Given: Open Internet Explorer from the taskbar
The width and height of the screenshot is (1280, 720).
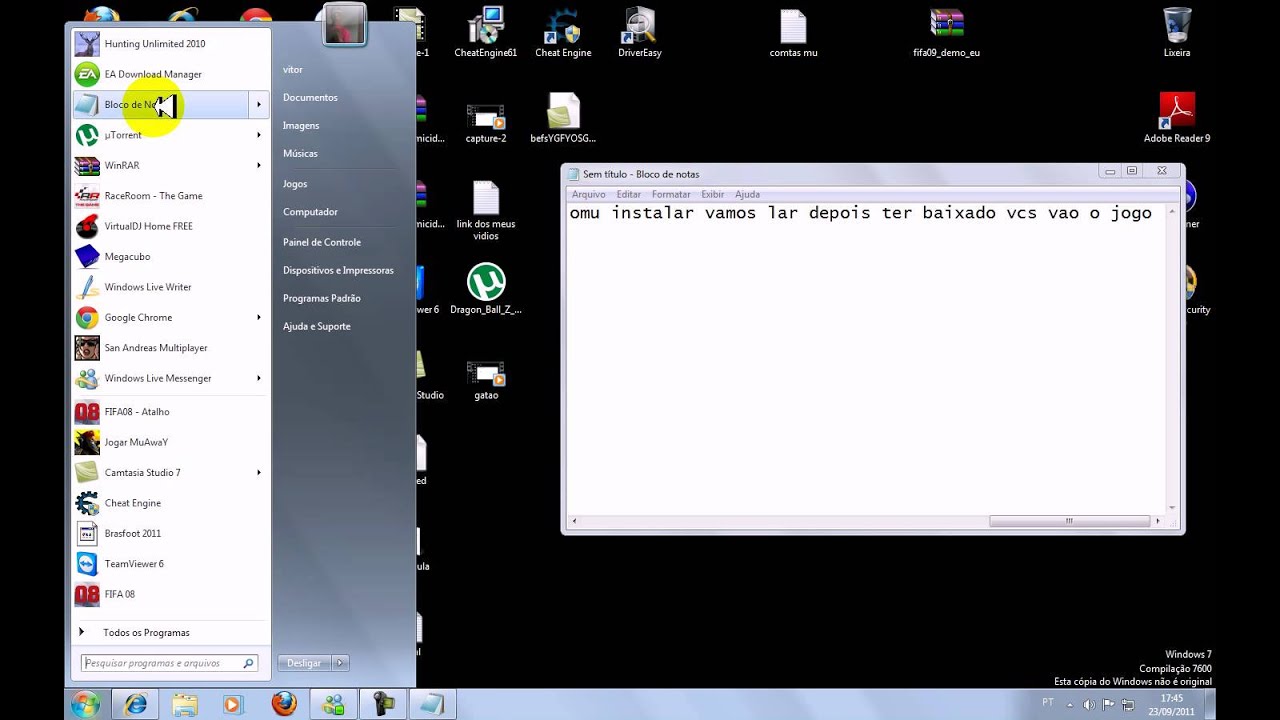Looking at the screenshot, I should [135, 705].
